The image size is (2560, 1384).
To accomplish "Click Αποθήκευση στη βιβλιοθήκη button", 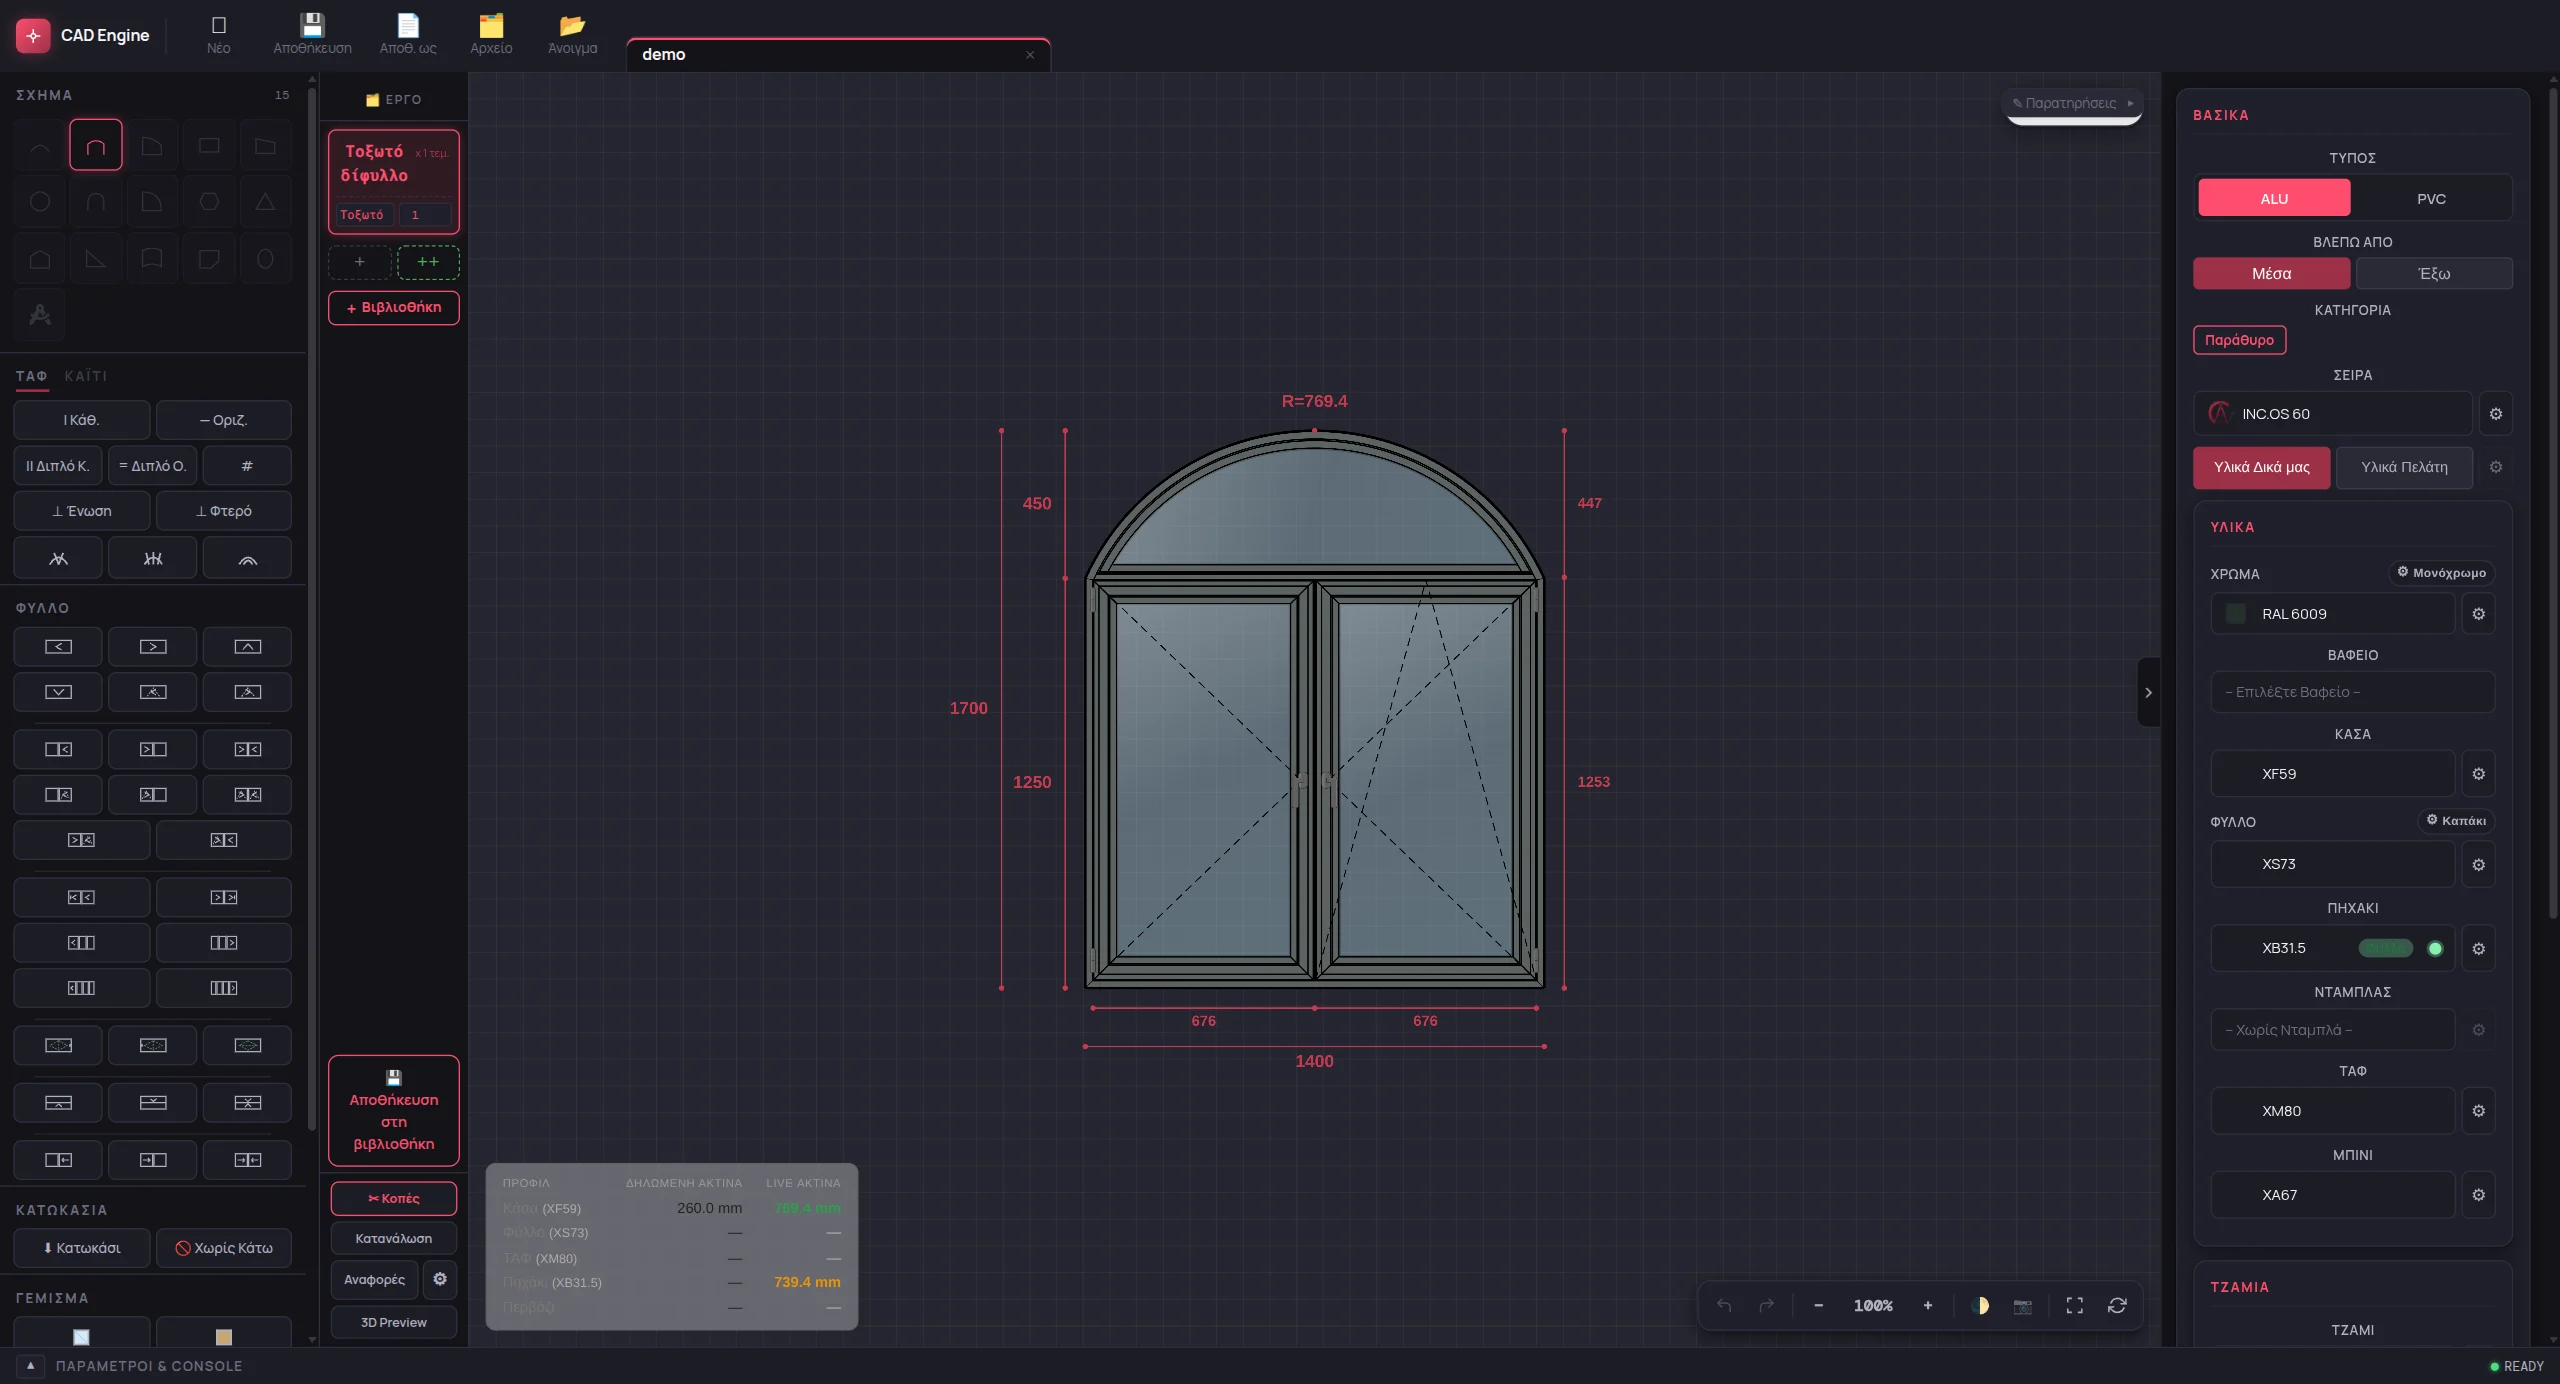I will coord(394,1111).
